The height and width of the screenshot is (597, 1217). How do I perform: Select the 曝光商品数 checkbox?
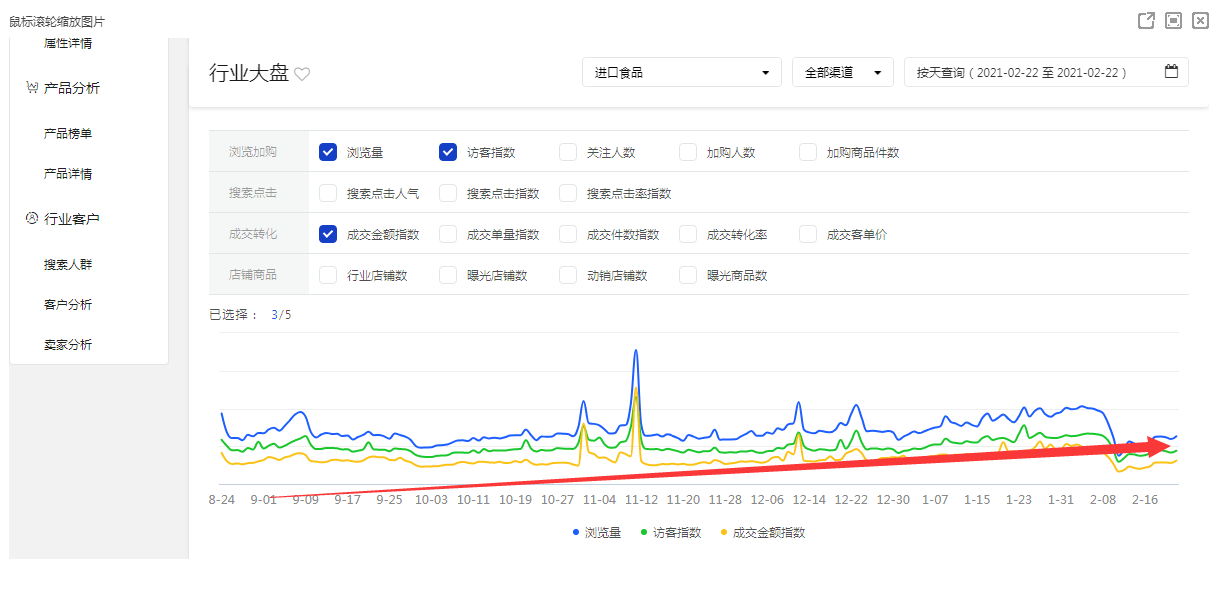pyautogui.click(x=688, y=275)
